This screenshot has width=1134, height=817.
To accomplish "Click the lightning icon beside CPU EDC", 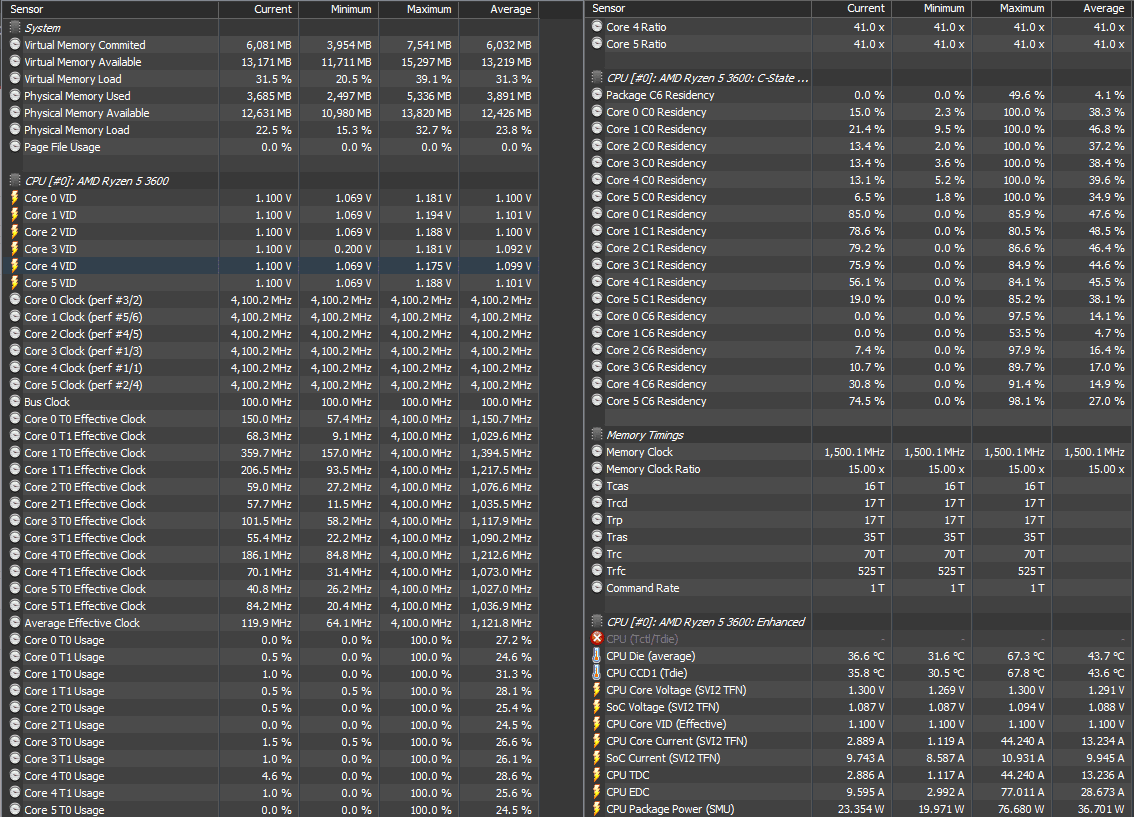I will tap(597, 792).
